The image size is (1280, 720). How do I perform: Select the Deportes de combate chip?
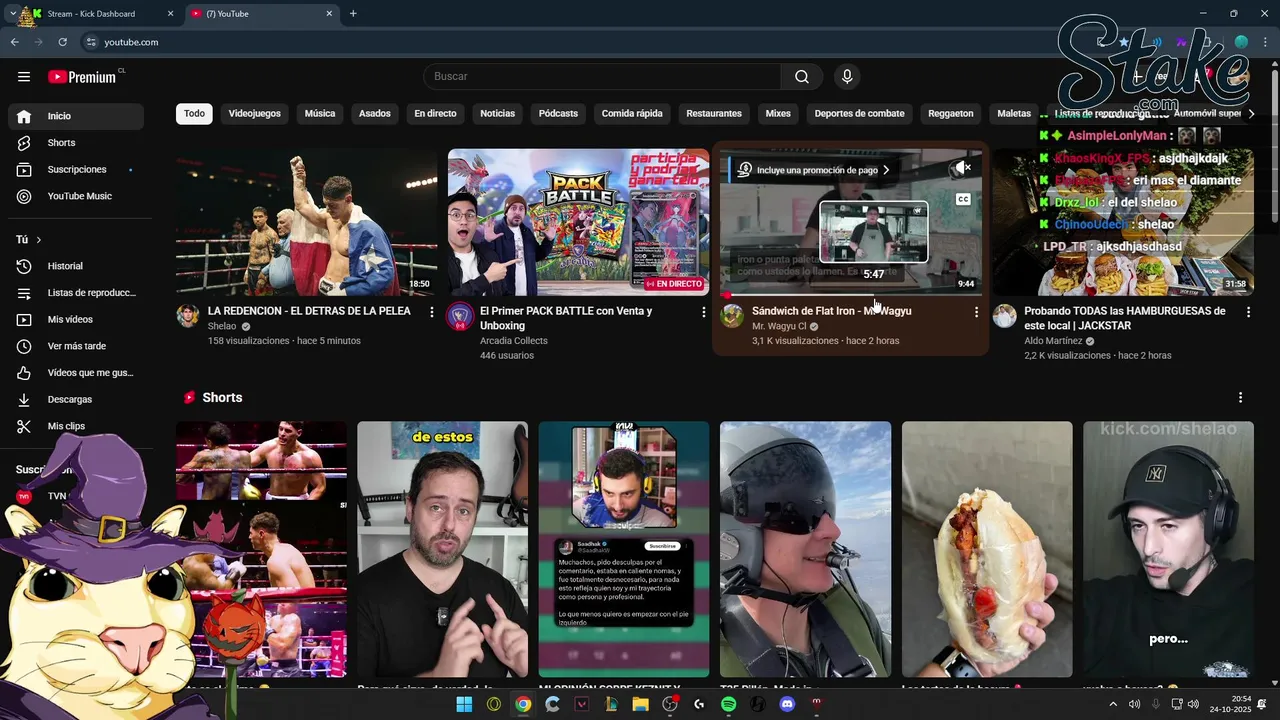(859, 113)
